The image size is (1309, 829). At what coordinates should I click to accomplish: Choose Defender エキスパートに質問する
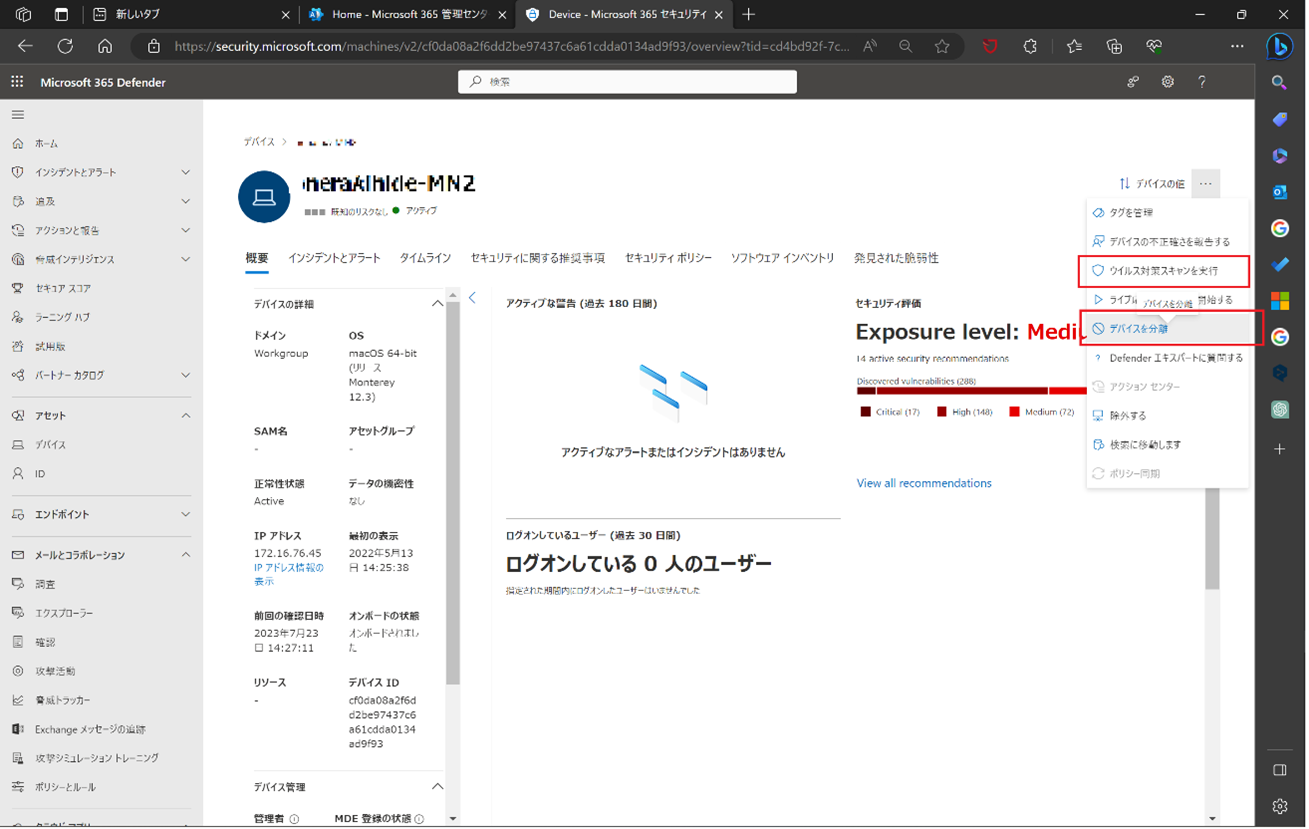tap(1167, 358)
